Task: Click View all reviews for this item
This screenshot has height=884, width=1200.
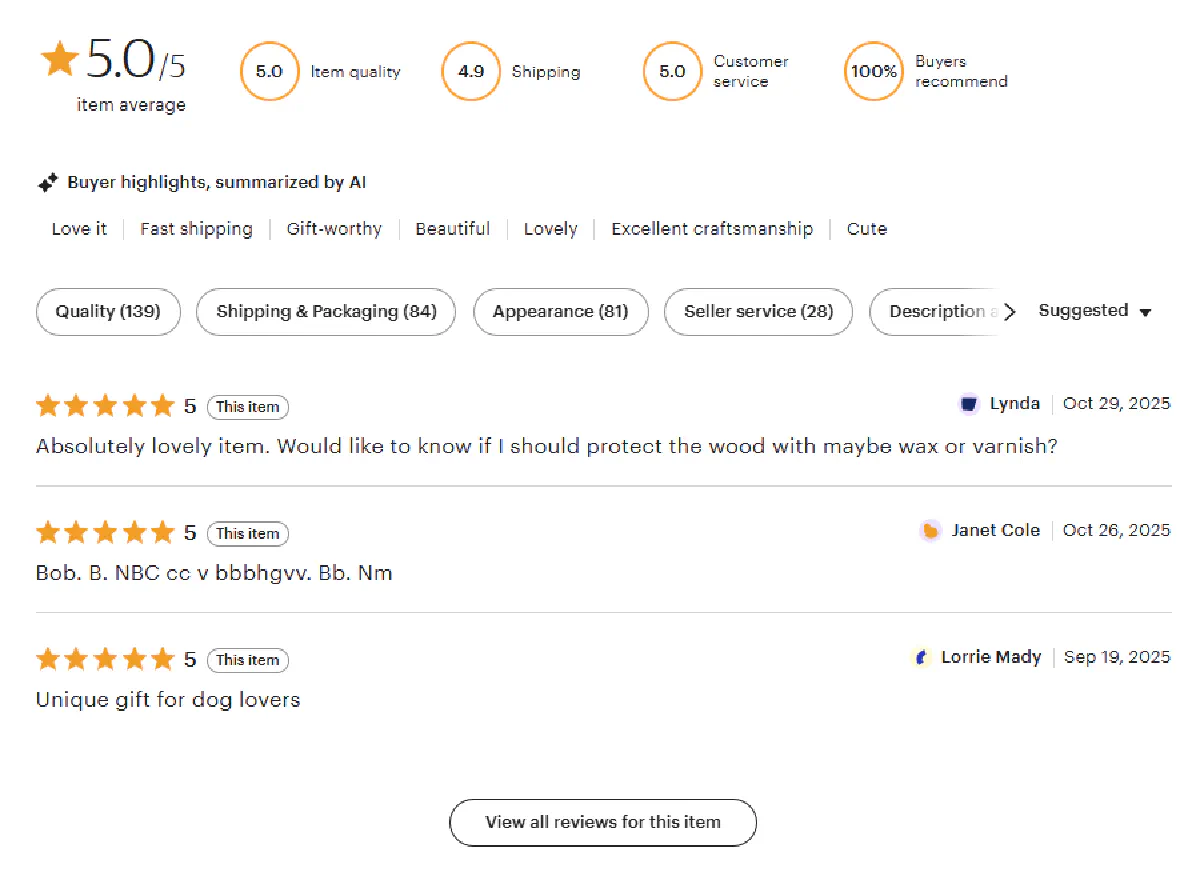Action: pyautogui.click(x=602, y=822)
